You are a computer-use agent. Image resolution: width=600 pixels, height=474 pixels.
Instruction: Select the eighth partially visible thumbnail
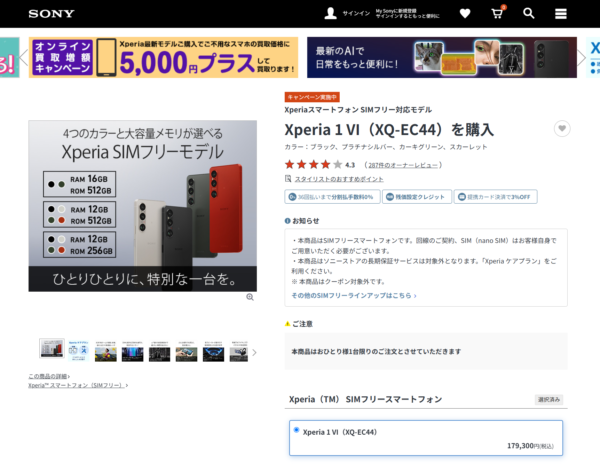pos(239,351)
